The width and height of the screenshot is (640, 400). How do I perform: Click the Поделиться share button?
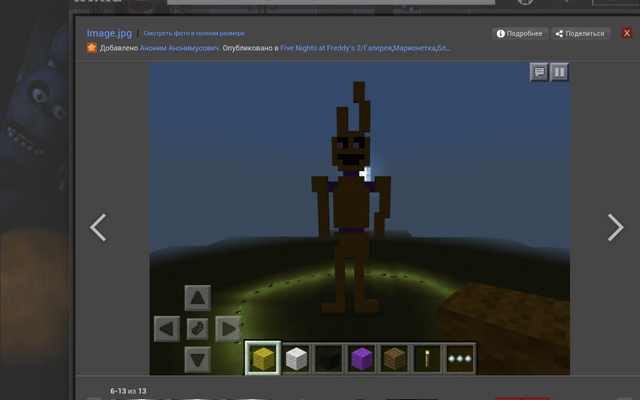(580, 33)
